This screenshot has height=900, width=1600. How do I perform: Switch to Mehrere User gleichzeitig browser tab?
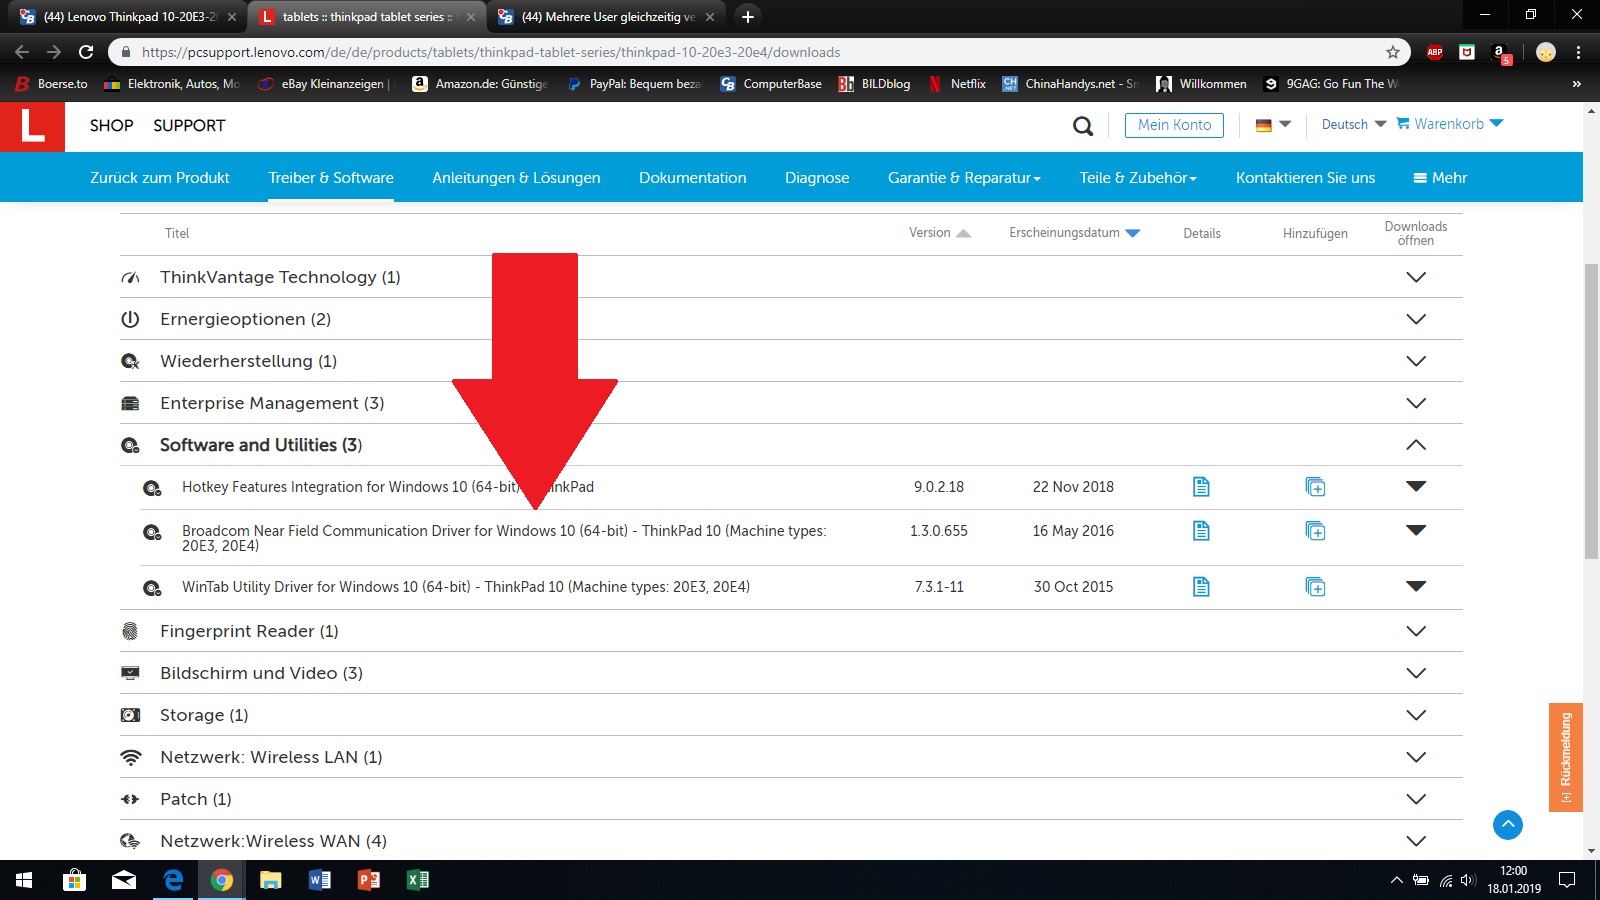point(606,17)
